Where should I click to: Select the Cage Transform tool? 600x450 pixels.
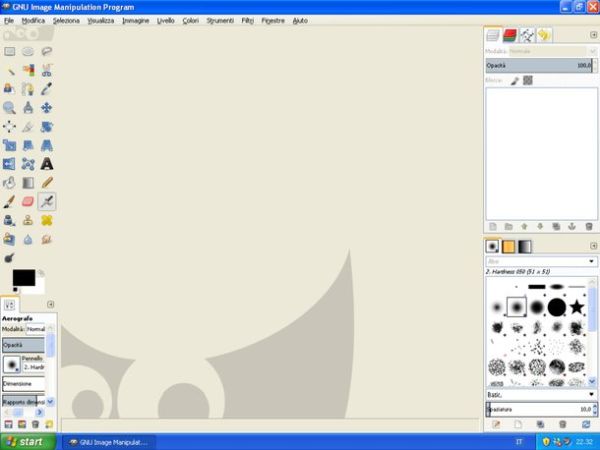point(28,164)
